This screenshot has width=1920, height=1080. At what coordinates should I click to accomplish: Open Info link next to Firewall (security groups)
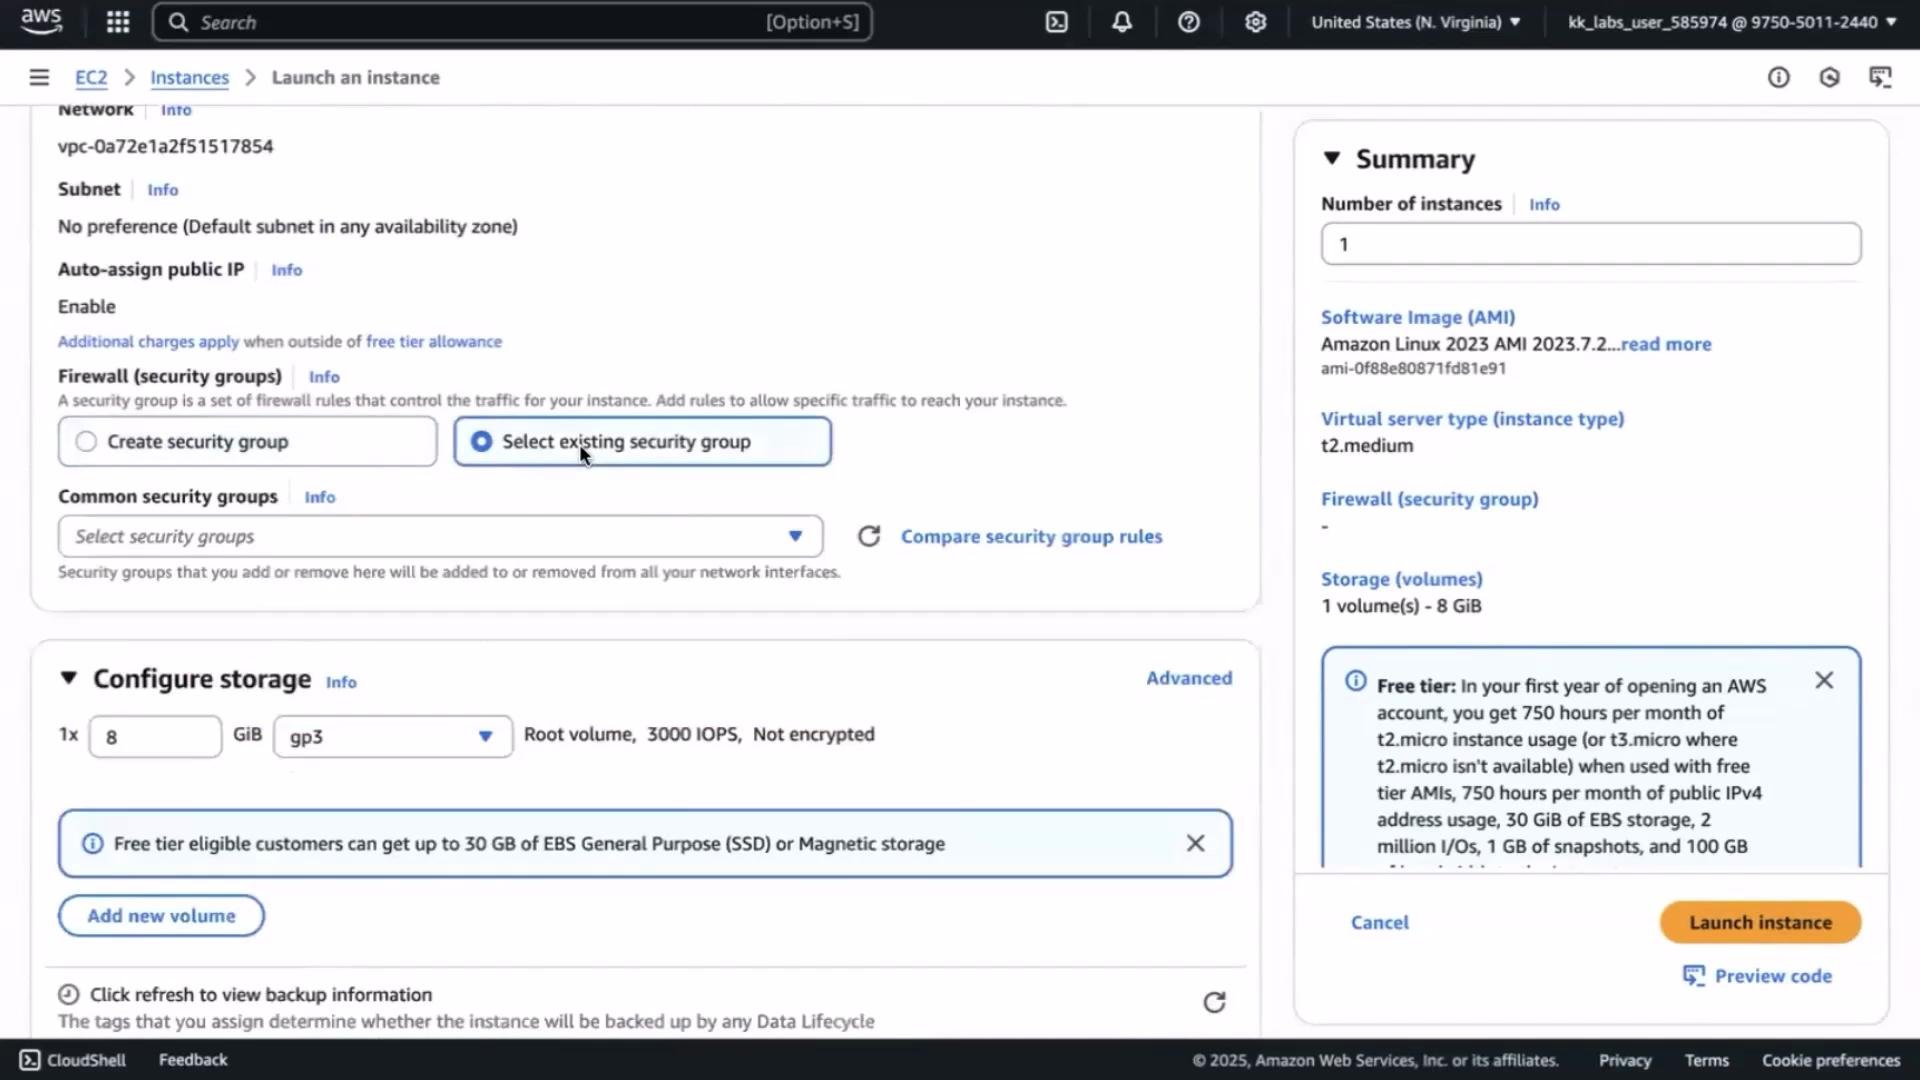point(324,377)
